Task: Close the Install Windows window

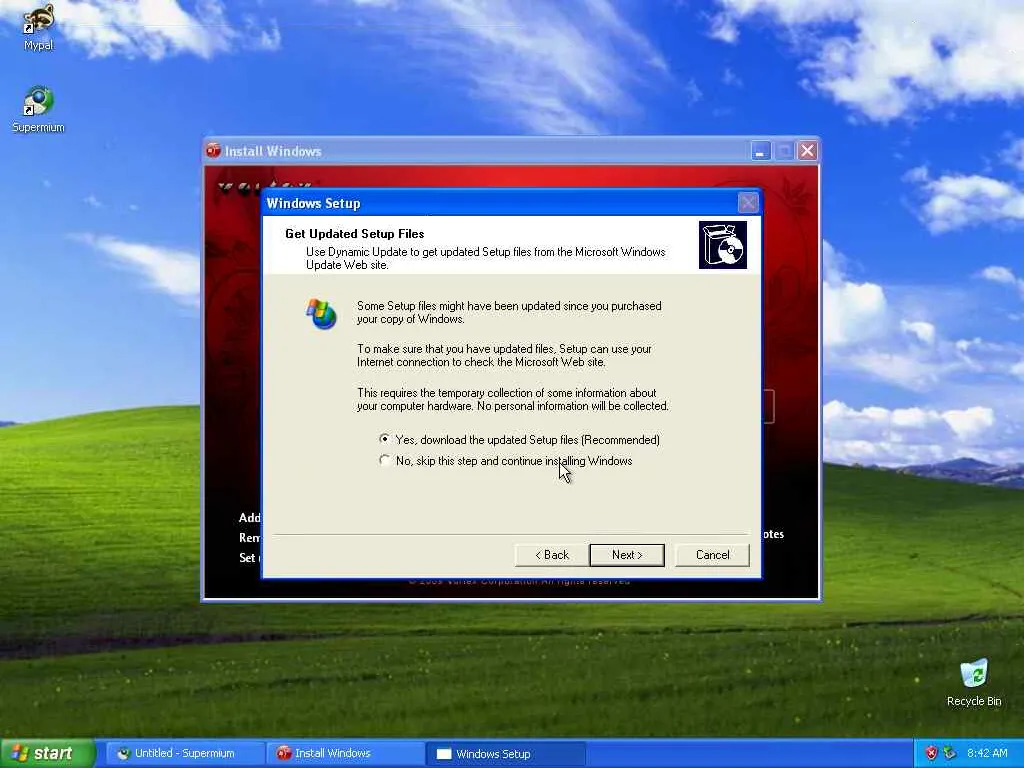Action: point(807,151)
